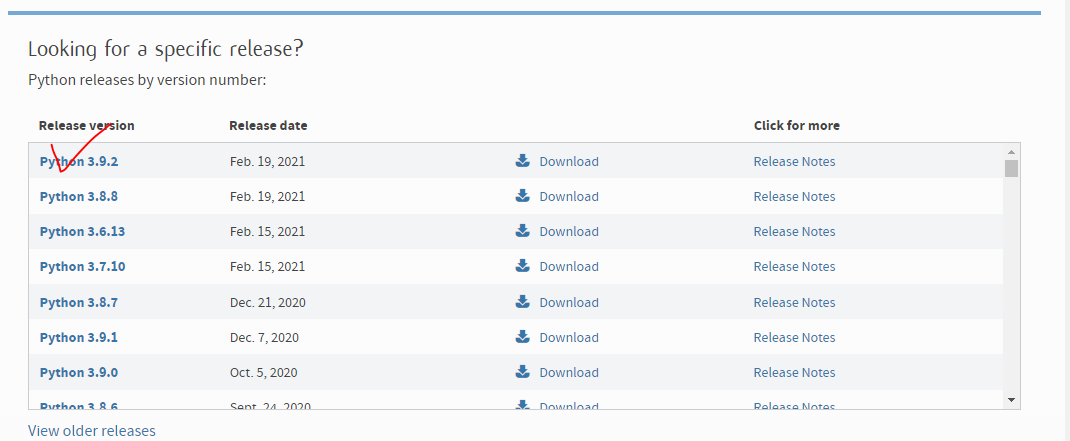The image size is (1070, 441).
Task: Click the download icon for Python 3.9.0
Action: coord(522,371)
